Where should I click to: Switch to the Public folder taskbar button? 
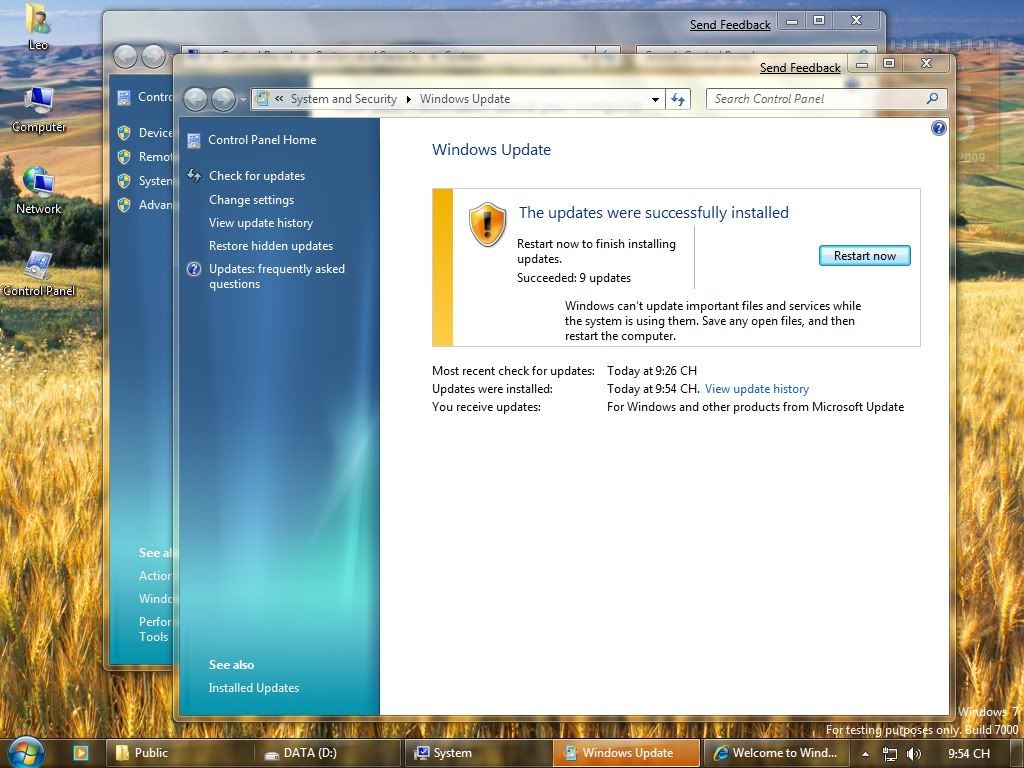pyautogui.click(x=178, y=753)
